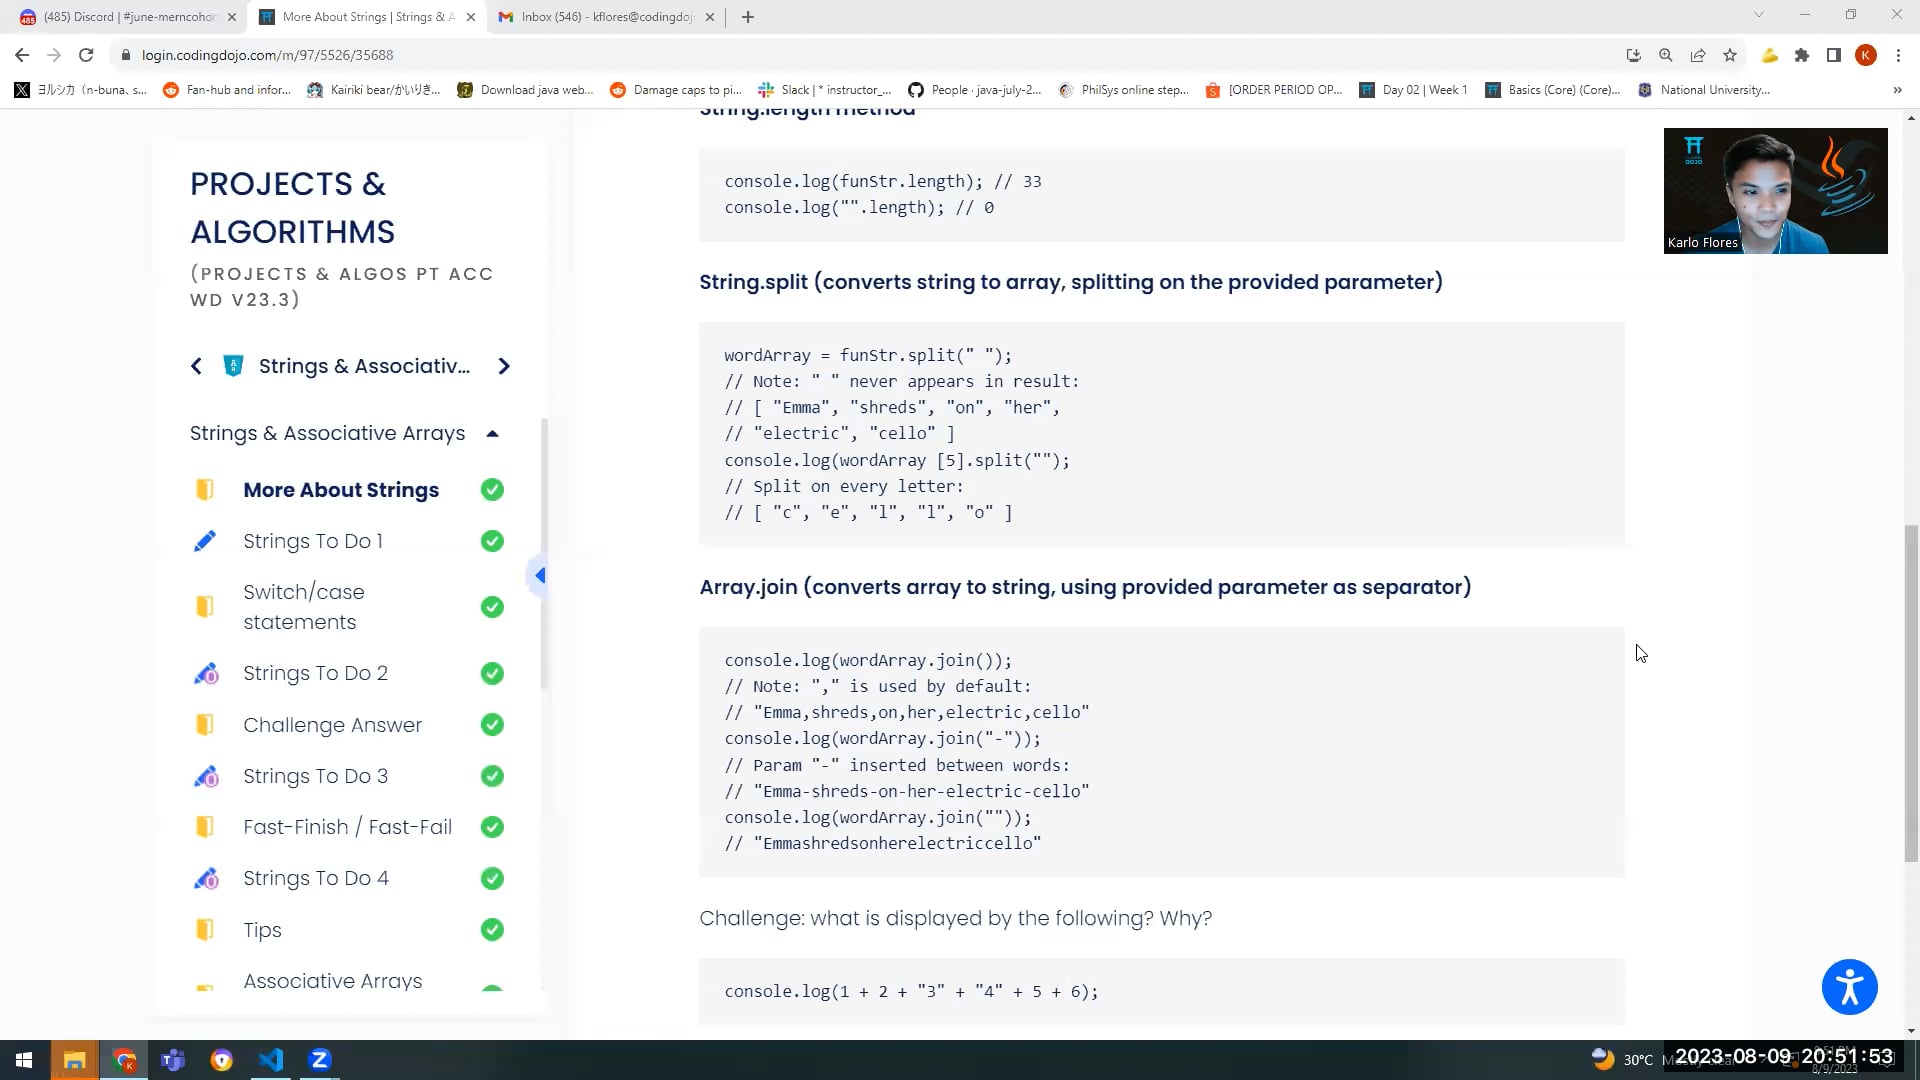1920x1080 pixels.
Task: Collapse the Strings & Associative Arrays section
Action: (x=492, y=433)
